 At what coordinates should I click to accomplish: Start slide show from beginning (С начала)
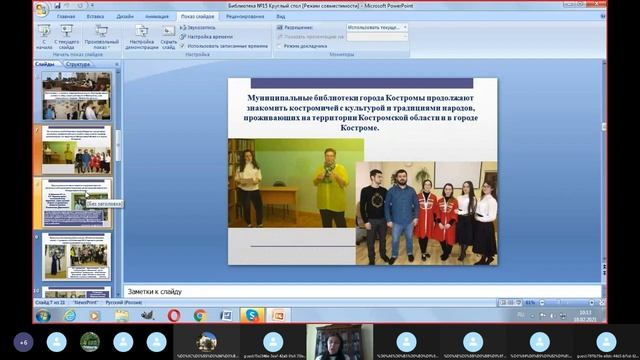point(44,37)
